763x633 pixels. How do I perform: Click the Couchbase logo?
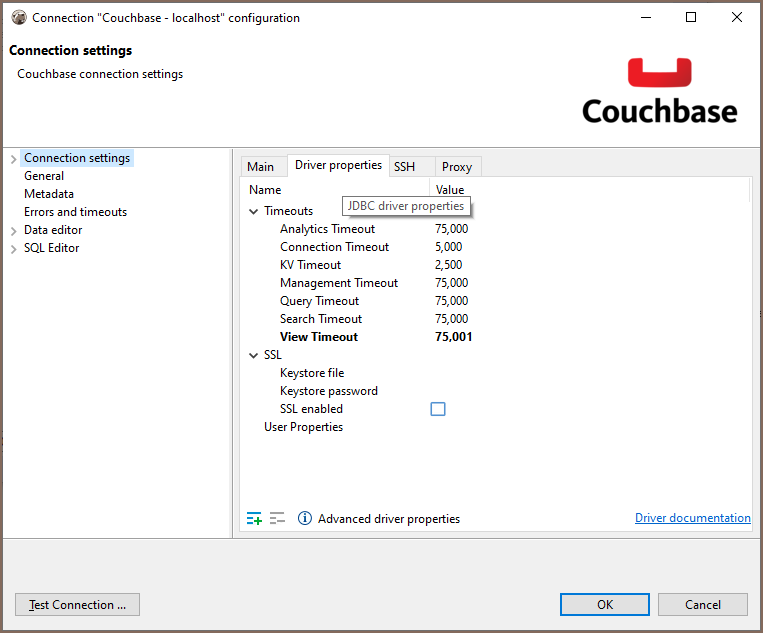click(x=659, y=91)
